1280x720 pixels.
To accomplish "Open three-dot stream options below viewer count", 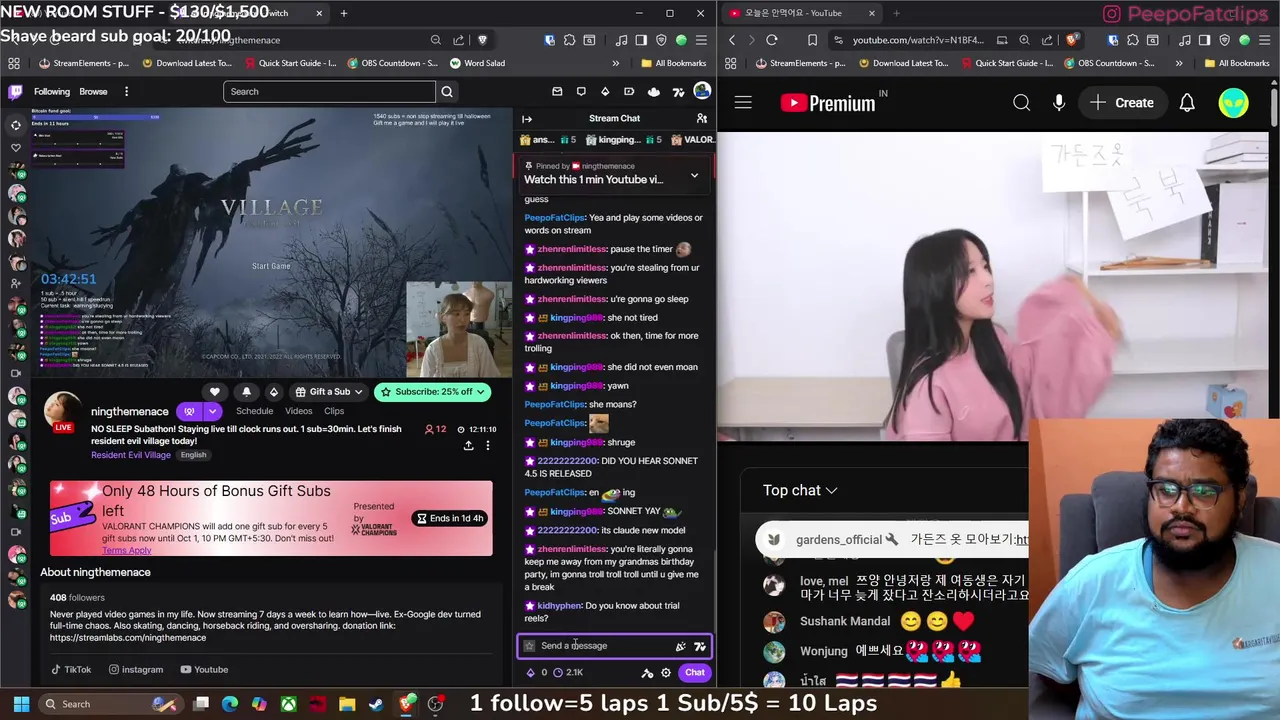I will tap(488, 446).
